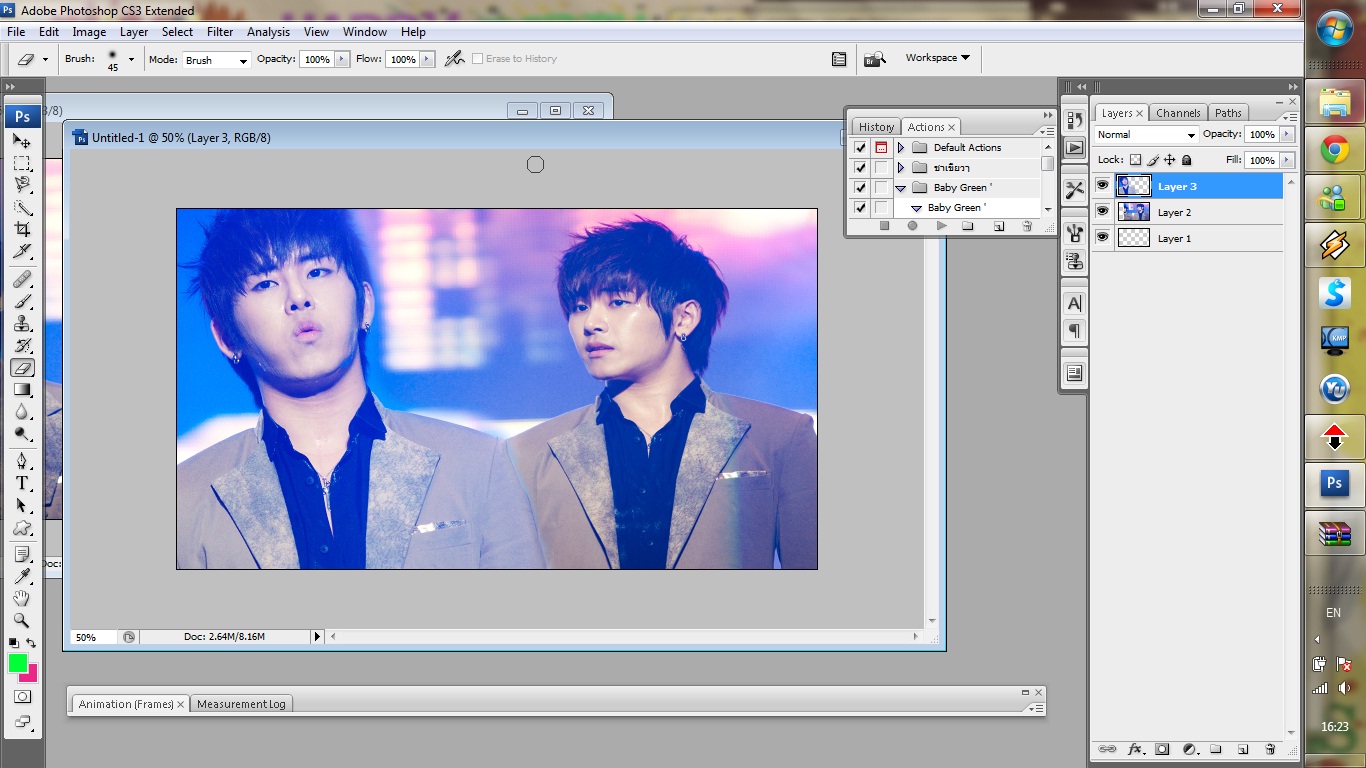1366x768 pixels.
Task: Select the Brush tool
Action: click(22, 301)
